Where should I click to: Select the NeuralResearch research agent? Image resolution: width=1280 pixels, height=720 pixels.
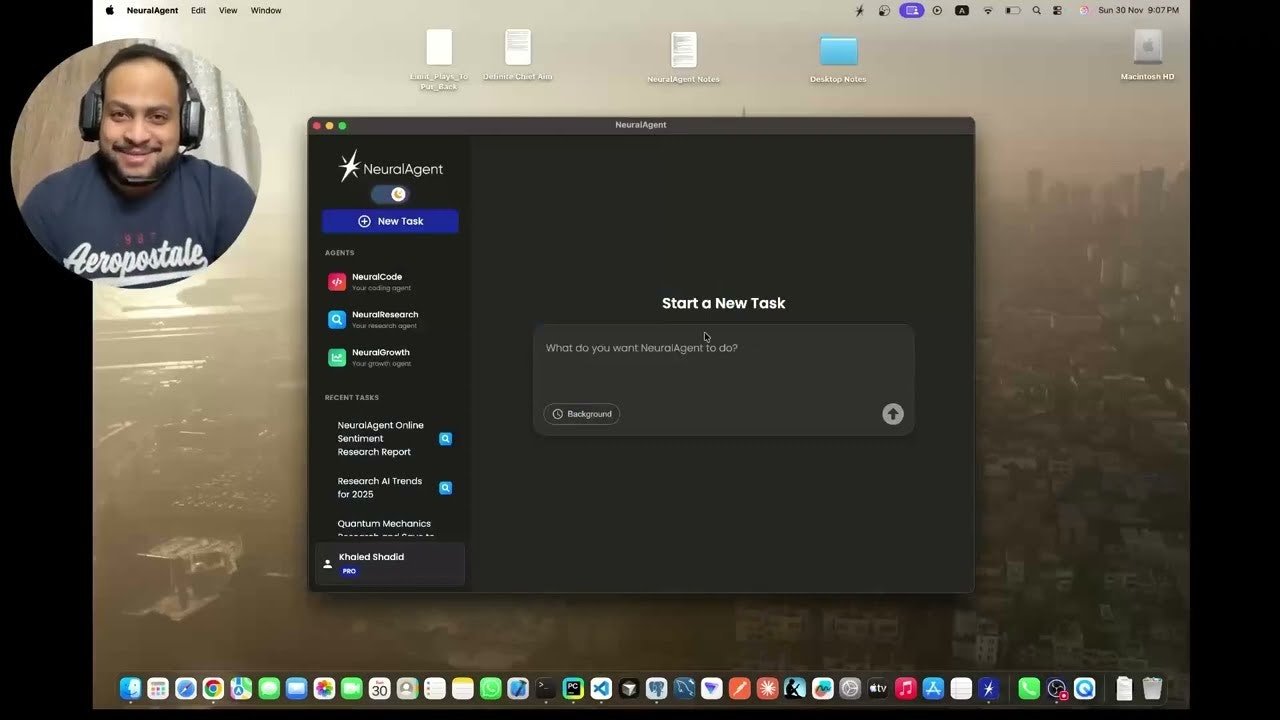(x=390, y=320)
